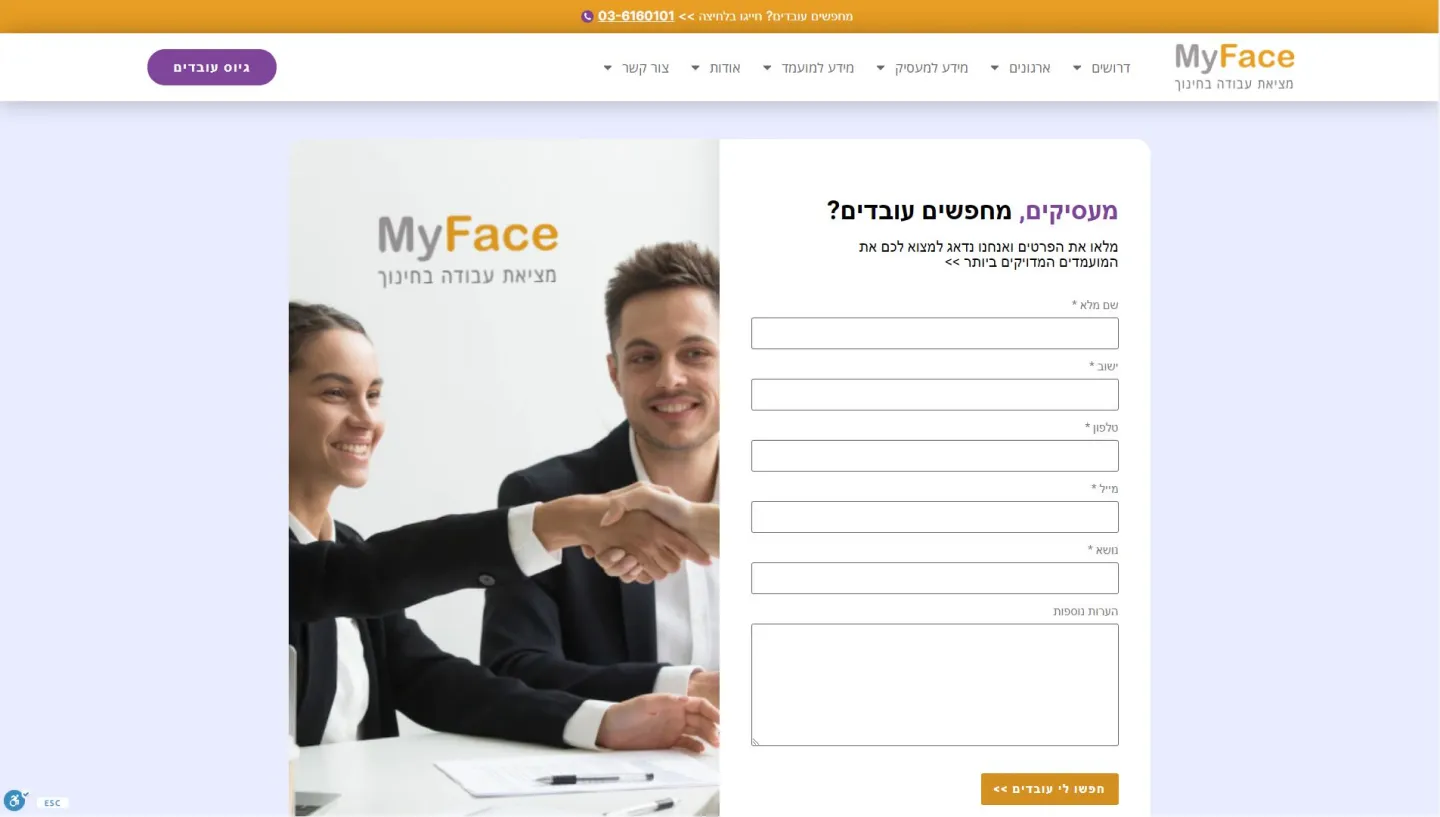Focus the שם מלא input field
Viewport: 1440px width, 817px height.
pyautogui.click(x=935, y=333)
